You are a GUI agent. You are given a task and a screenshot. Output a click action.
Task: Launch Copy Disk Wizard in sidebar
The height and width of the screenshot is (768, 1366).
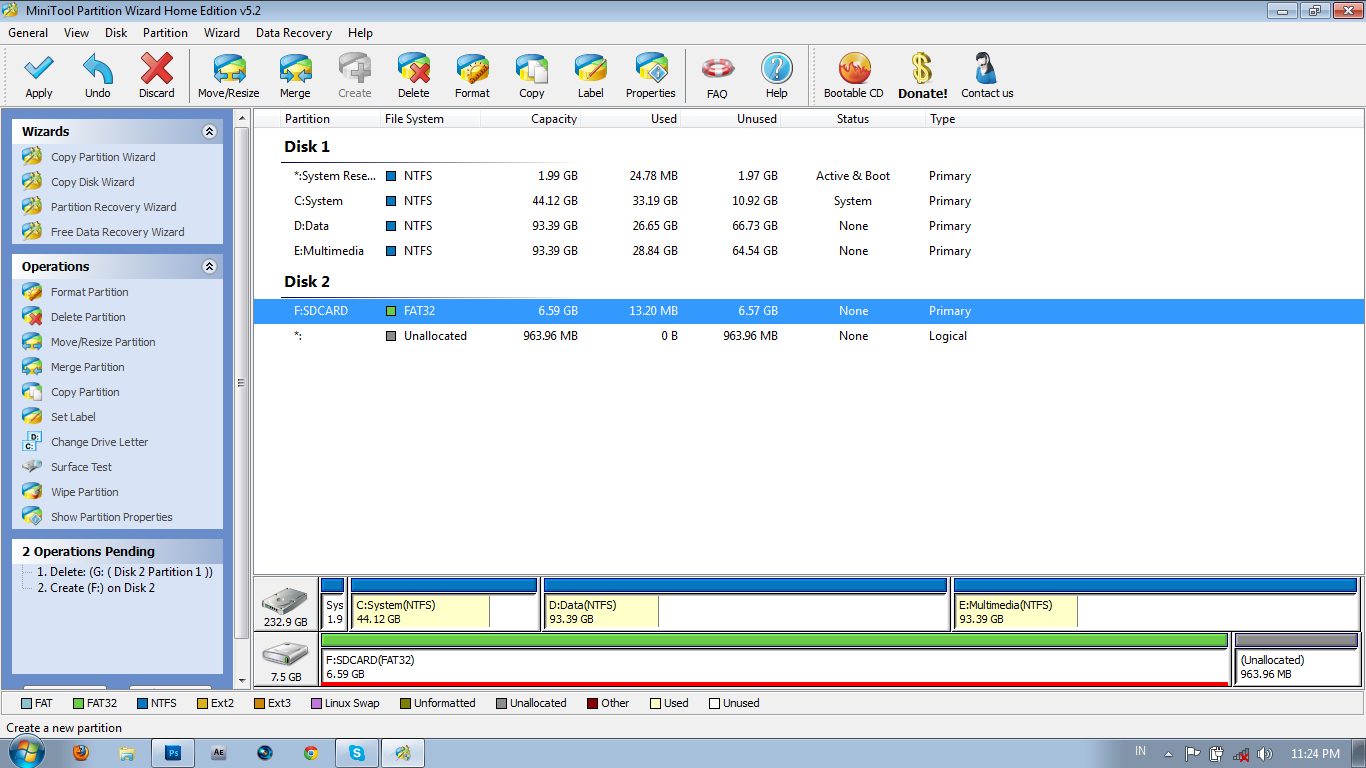click(x=92, y=182)
